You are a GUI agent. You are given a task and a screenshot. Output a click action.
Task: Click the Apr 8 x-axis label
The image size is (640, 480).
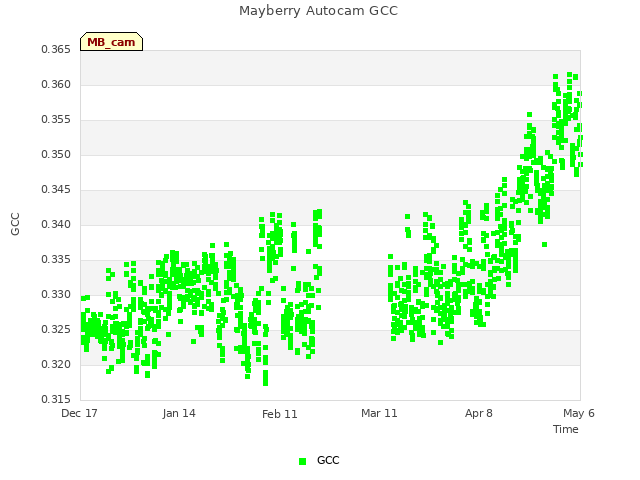pos(479,413)
